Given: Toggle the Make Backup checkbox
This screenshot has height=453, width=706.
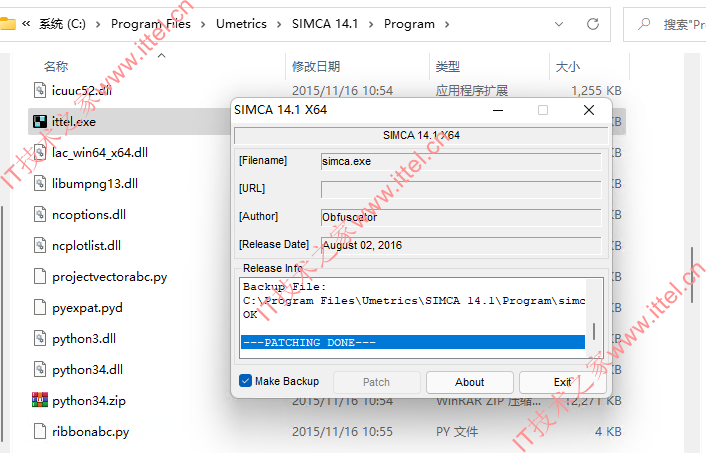Looking at the screenshot, I should (x=245, y=381).
